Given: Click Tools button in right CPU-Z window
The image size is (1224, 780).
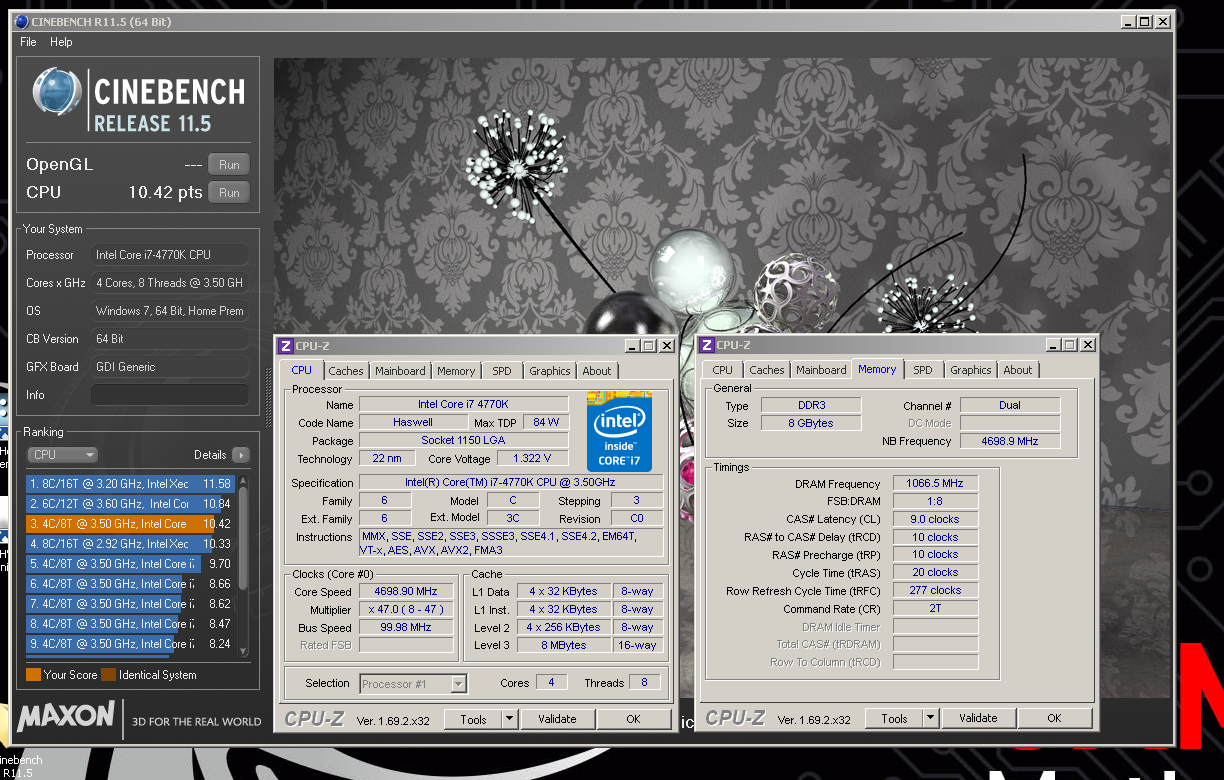Looking at the screenshot, I should 894,718.
